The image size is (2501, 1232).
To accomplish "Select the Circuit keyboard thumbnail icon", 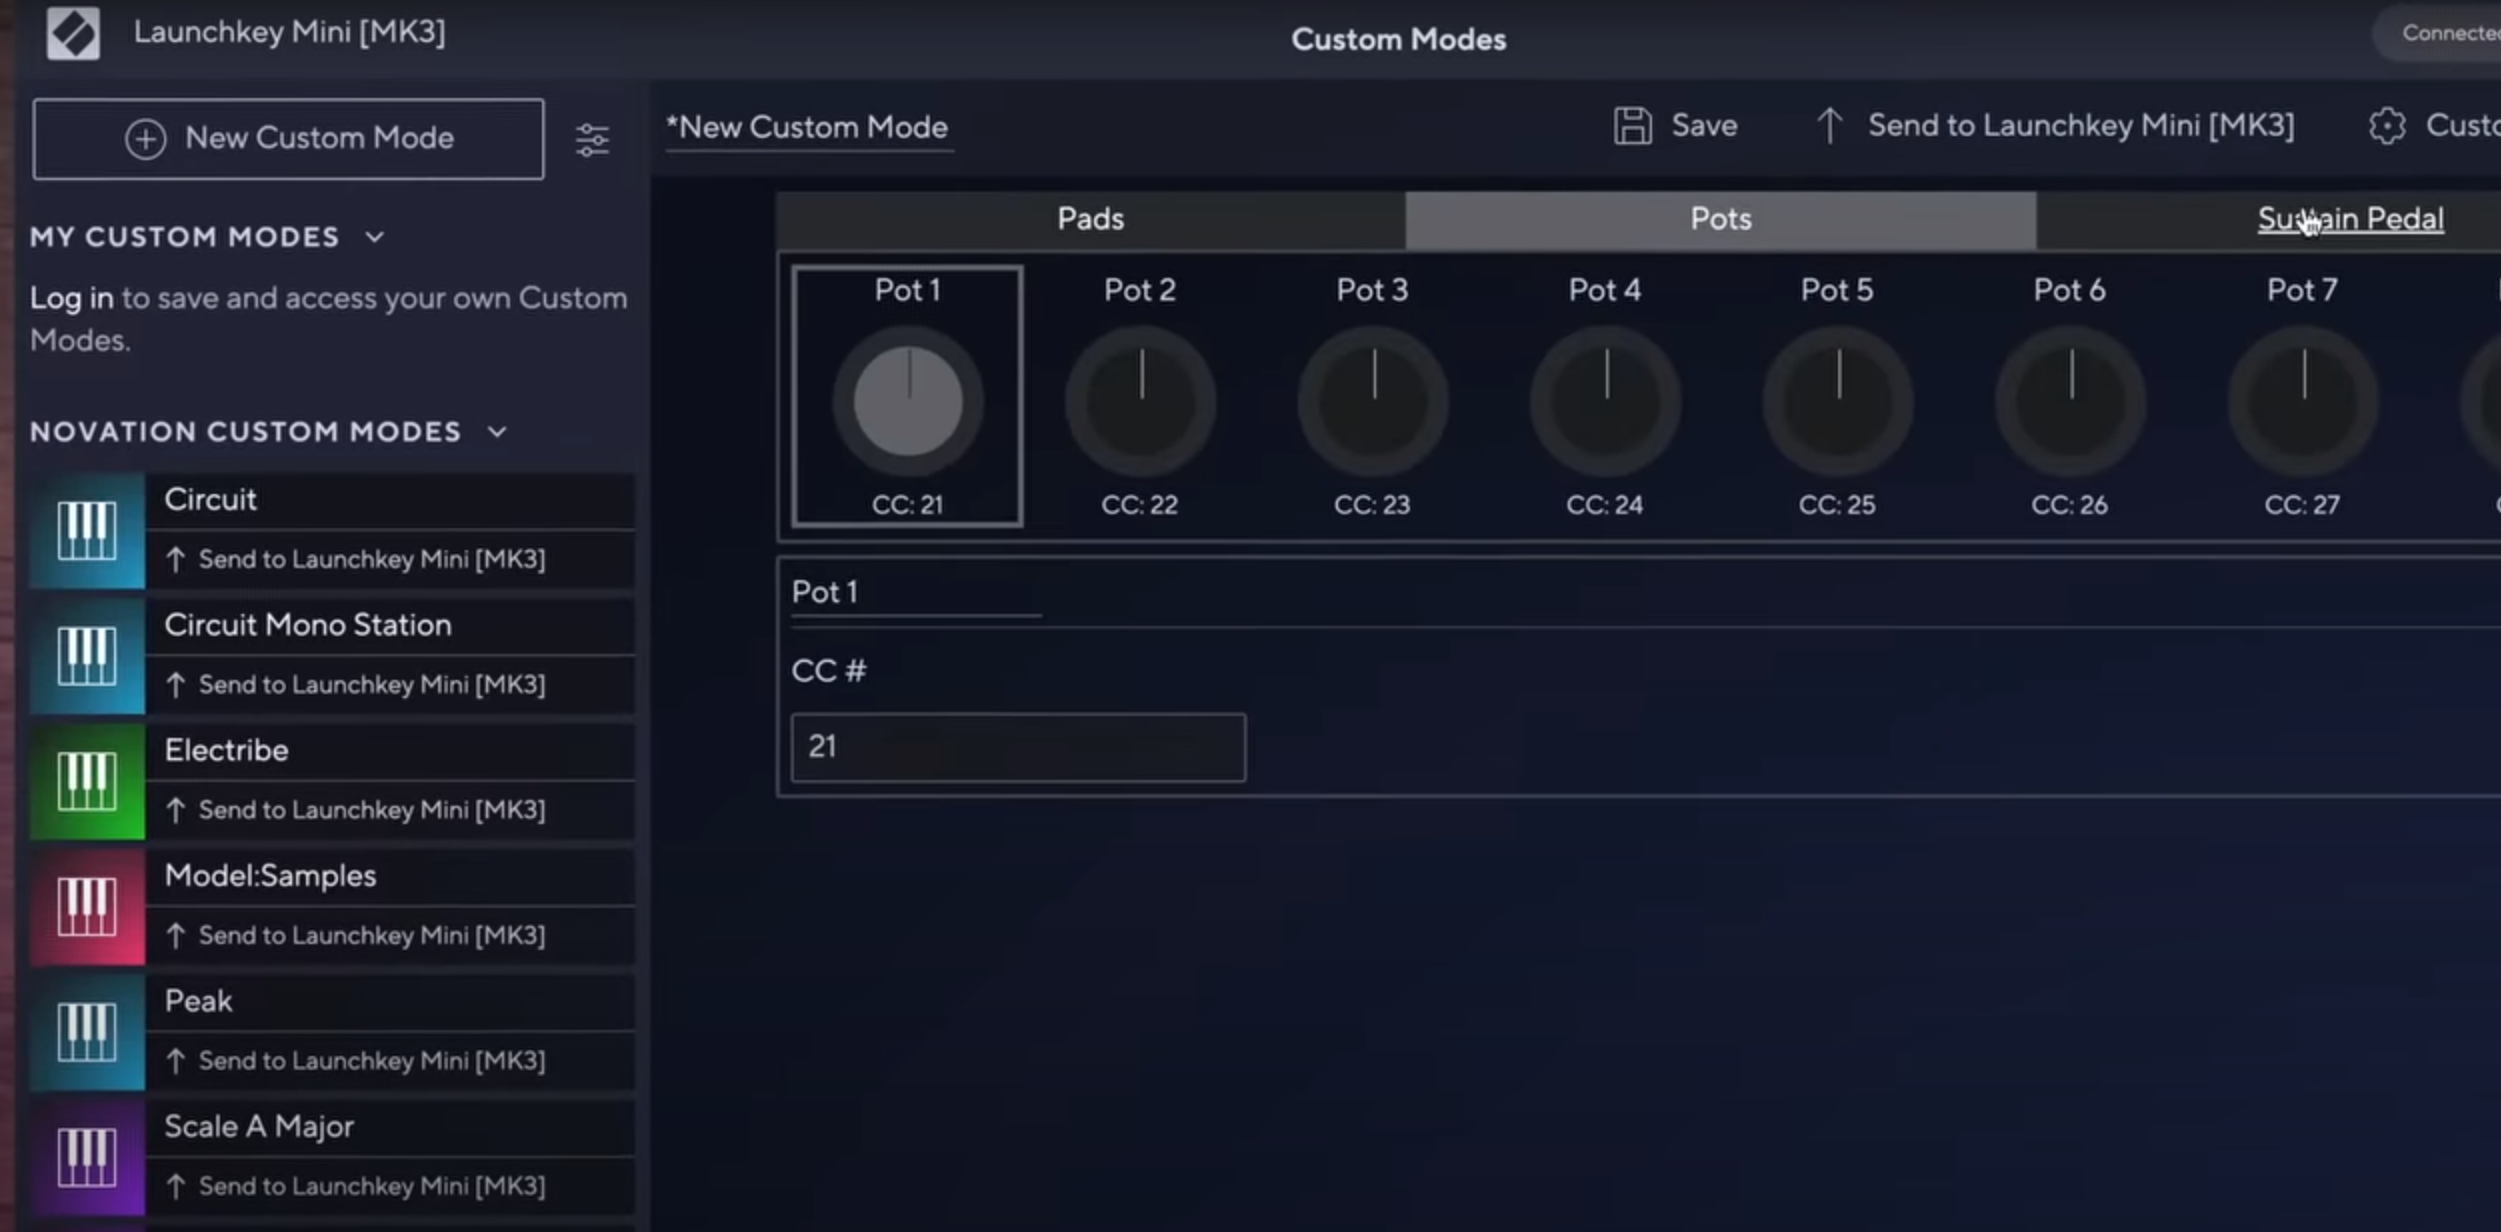I will (x=87, y=530).
